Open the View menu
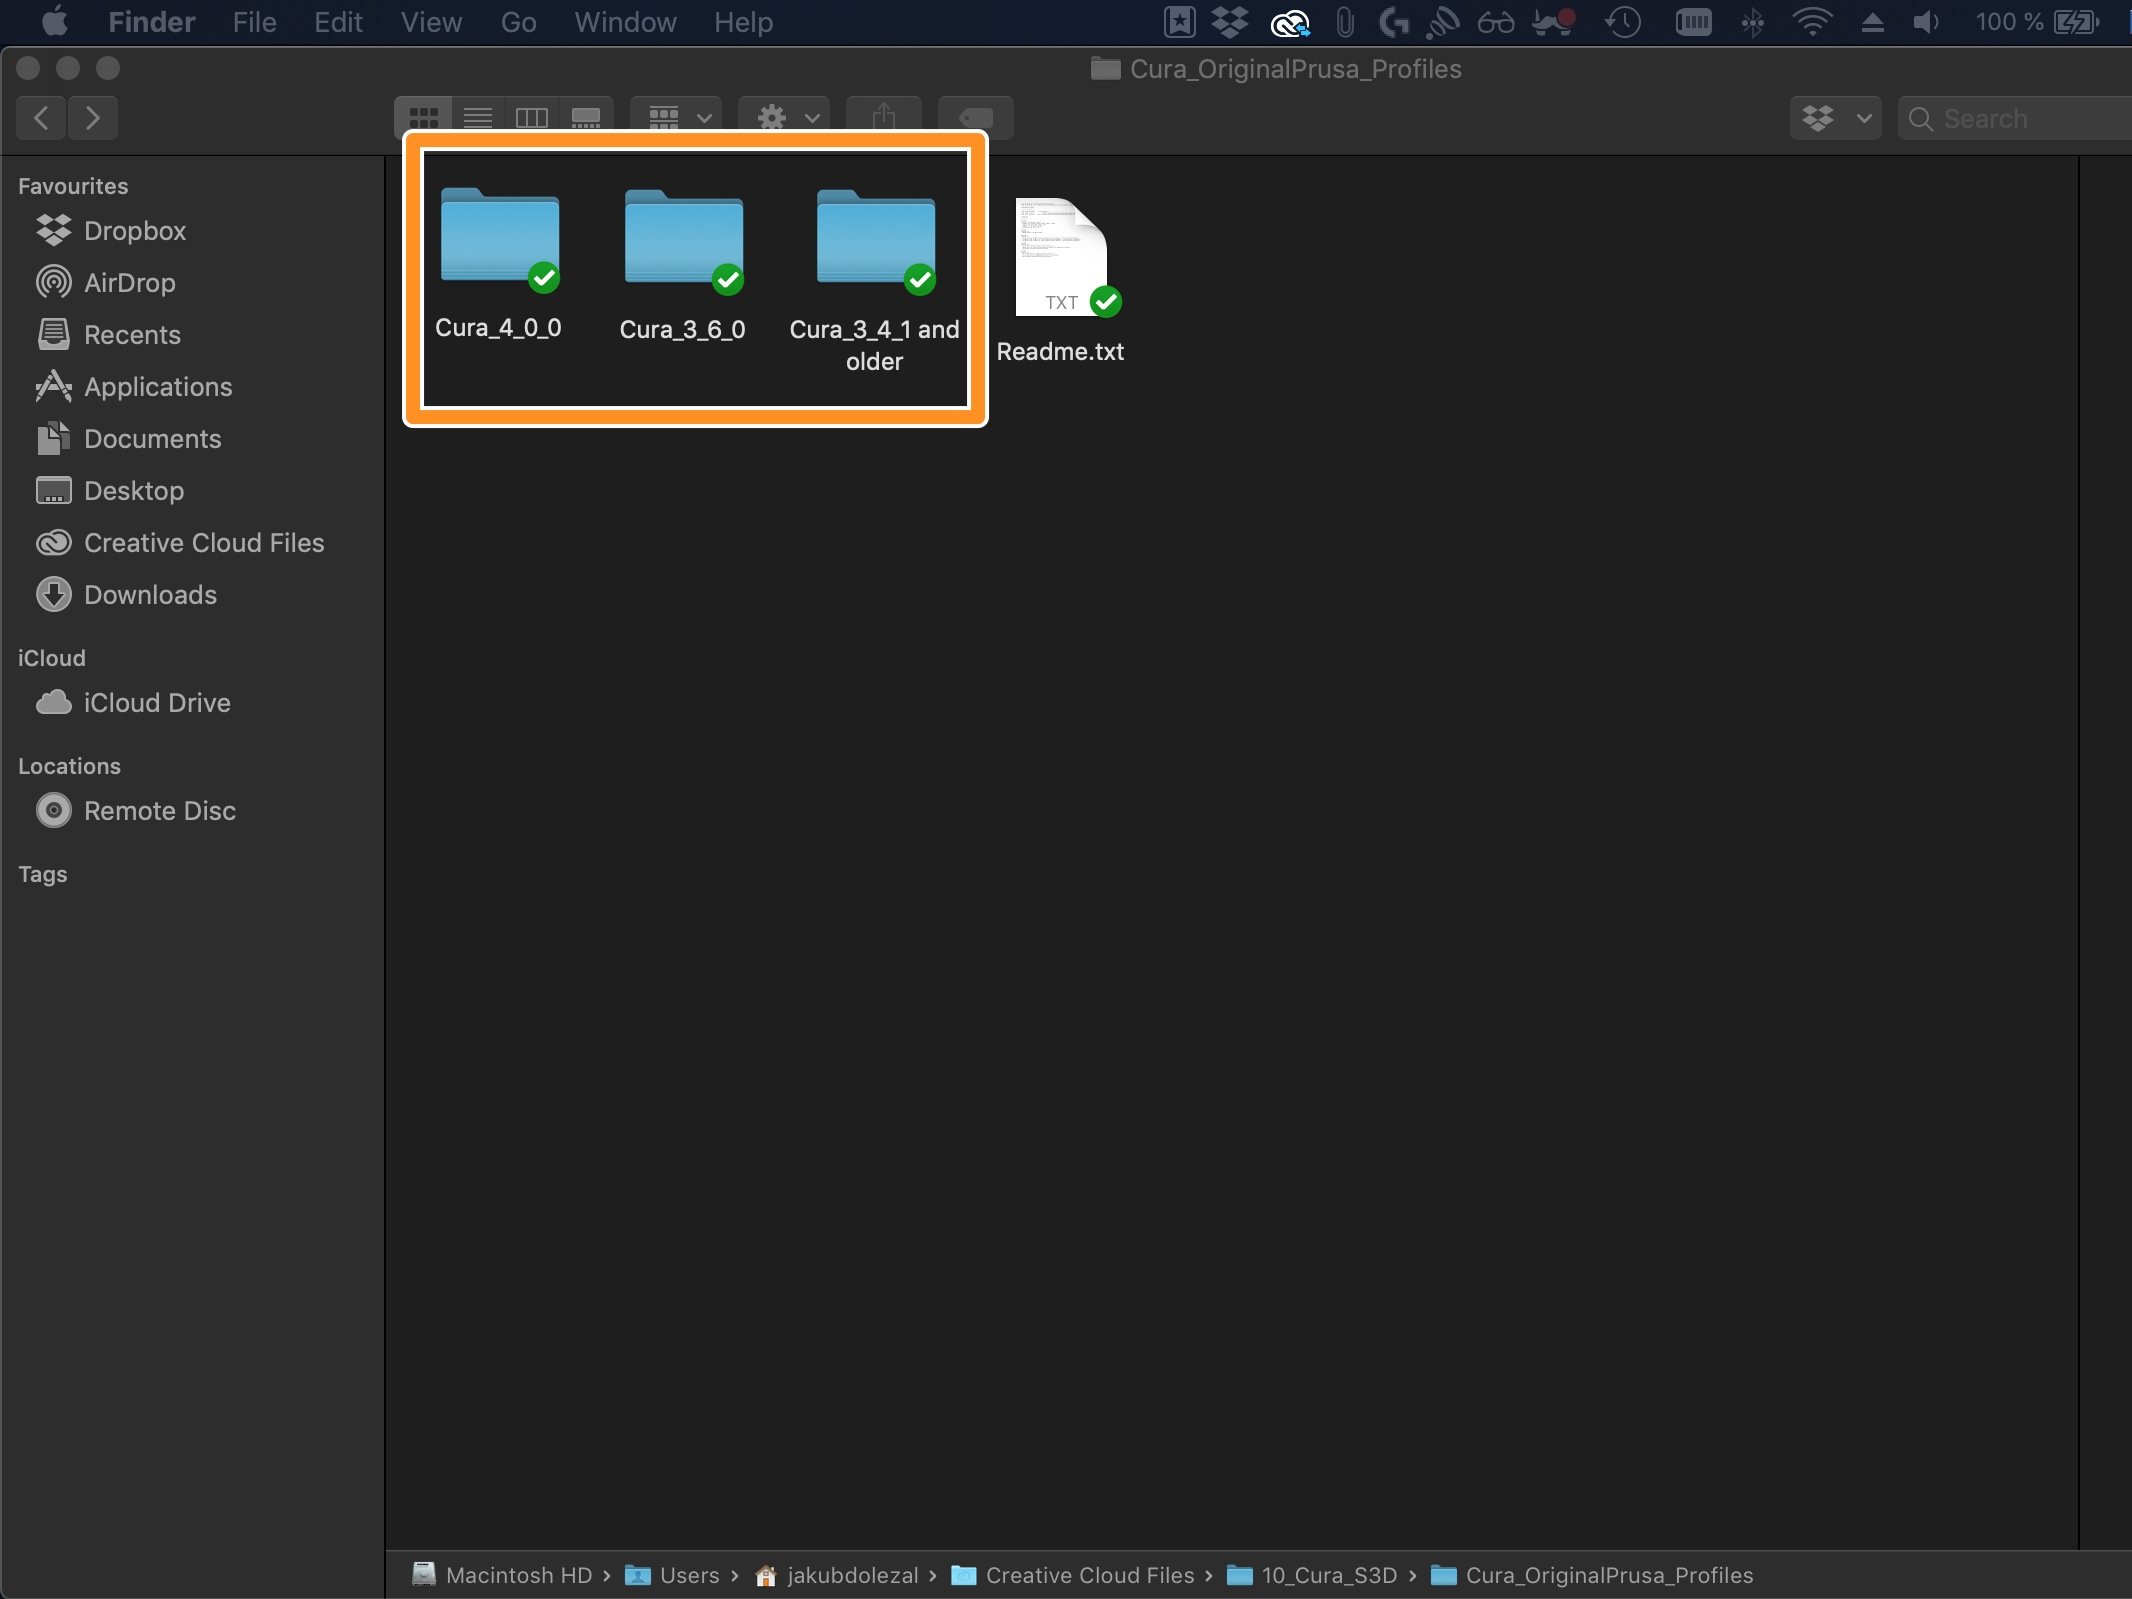This screenshot has width=2132, height=1599. pos(431,22)
